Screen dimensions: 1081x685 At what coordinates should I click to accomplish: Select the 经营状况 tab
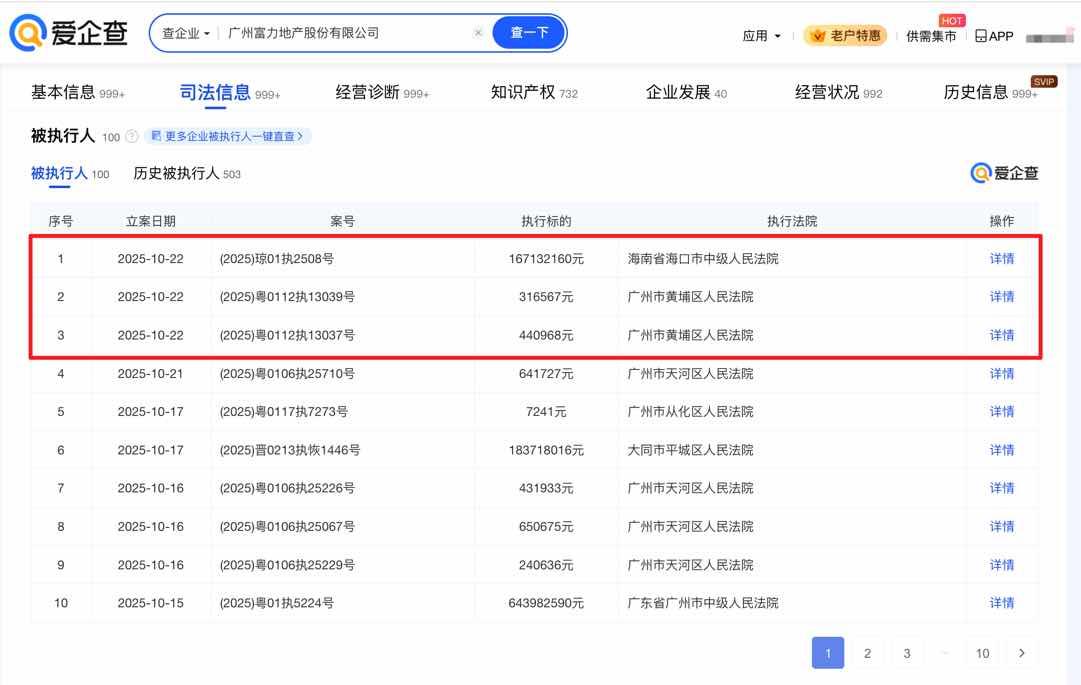click(x=838, y=92)
